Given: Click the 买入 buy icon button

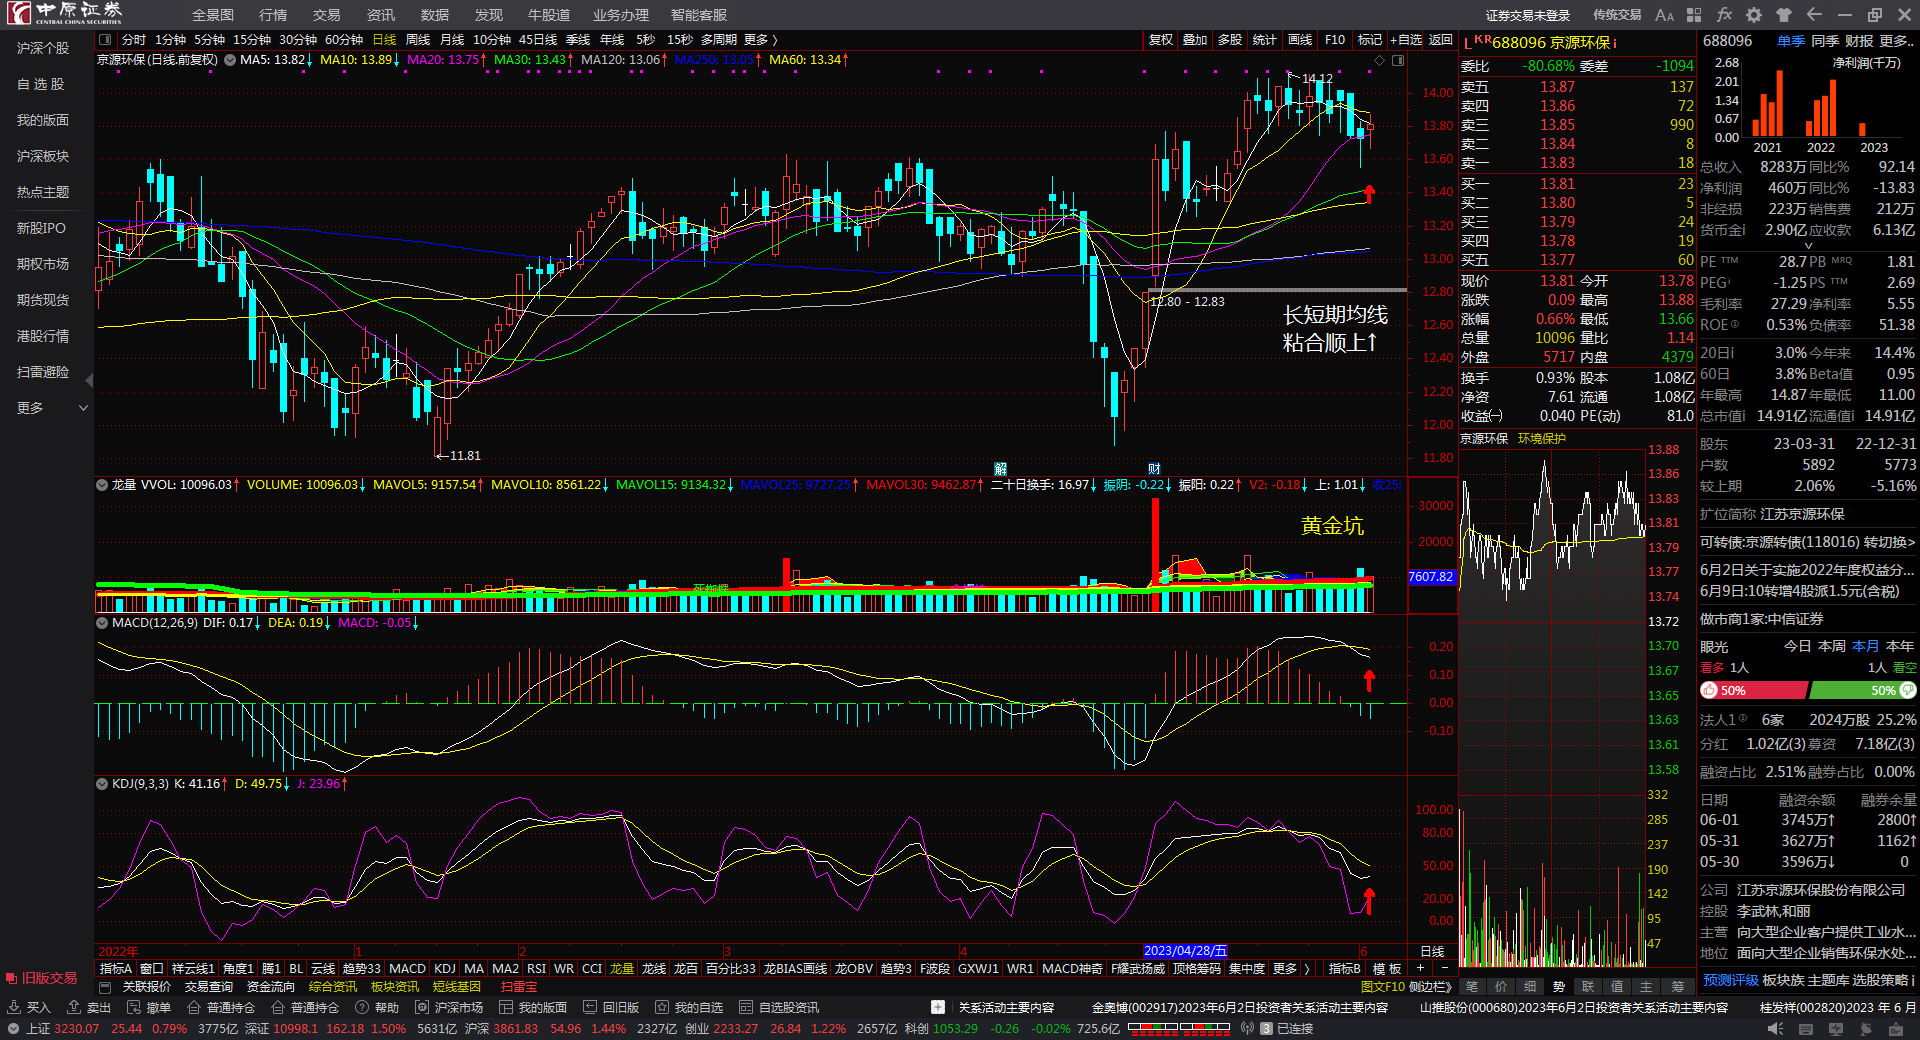Looking at the screenshot, I should click(x=29, y=1008).
